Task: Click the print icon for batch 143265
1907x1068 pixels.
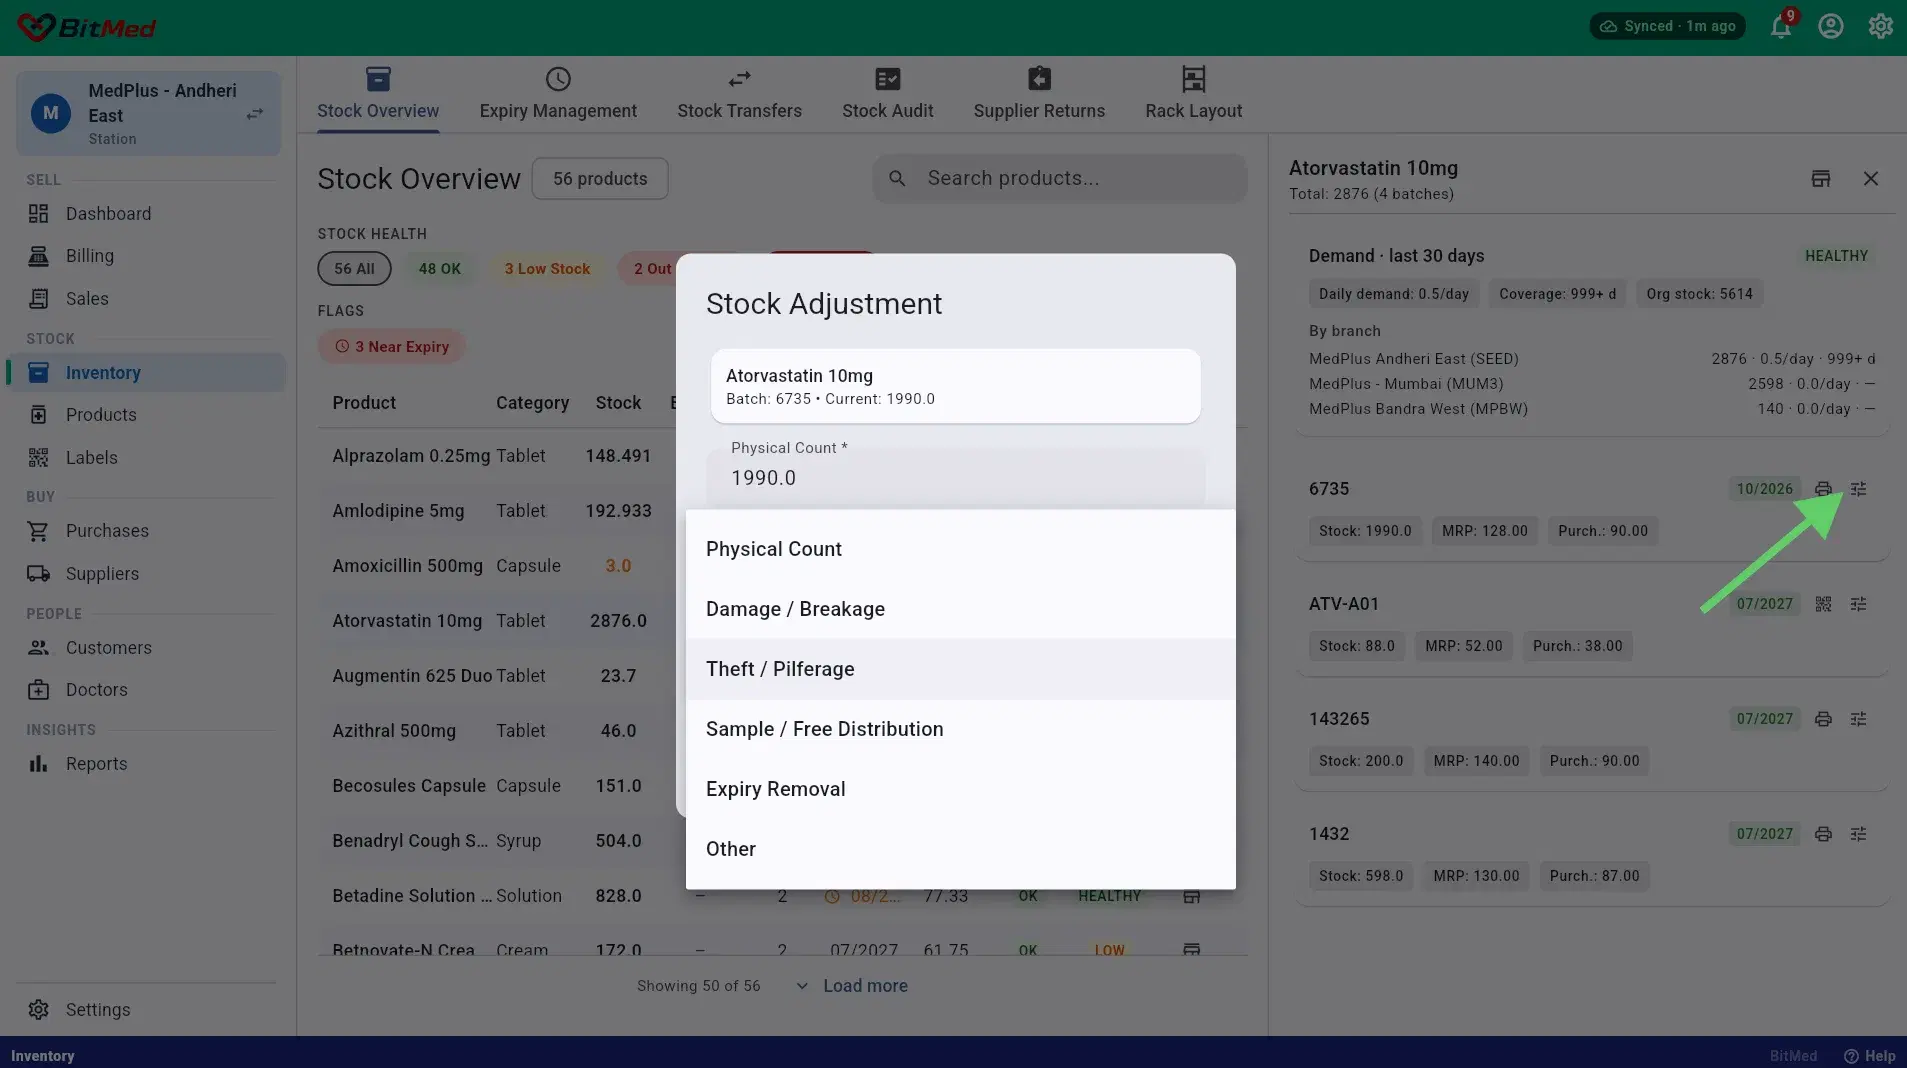Action: click(1823, 719)
